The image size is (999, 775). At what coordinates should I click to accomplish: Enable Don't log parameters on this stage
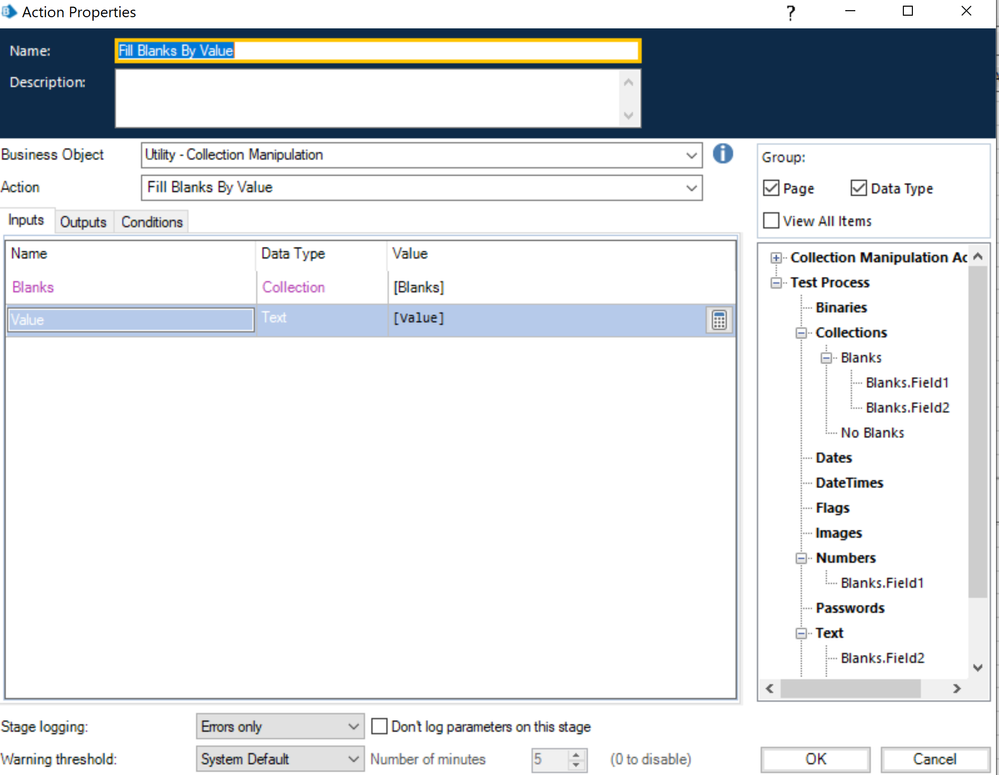click(379, 727)
